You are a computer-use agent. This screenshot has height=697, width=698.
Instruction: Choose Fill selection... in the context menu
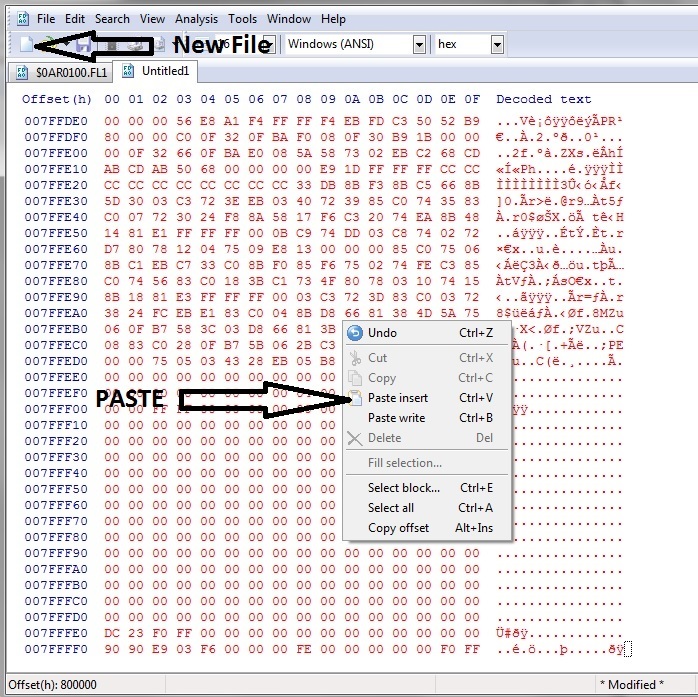427,463
